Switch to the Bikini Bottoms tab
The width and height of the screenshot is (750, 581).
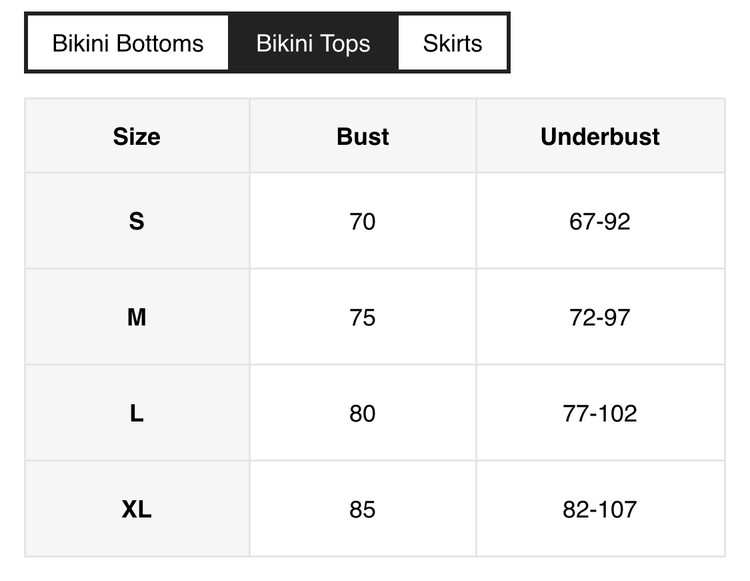click(x=128, y=44)
